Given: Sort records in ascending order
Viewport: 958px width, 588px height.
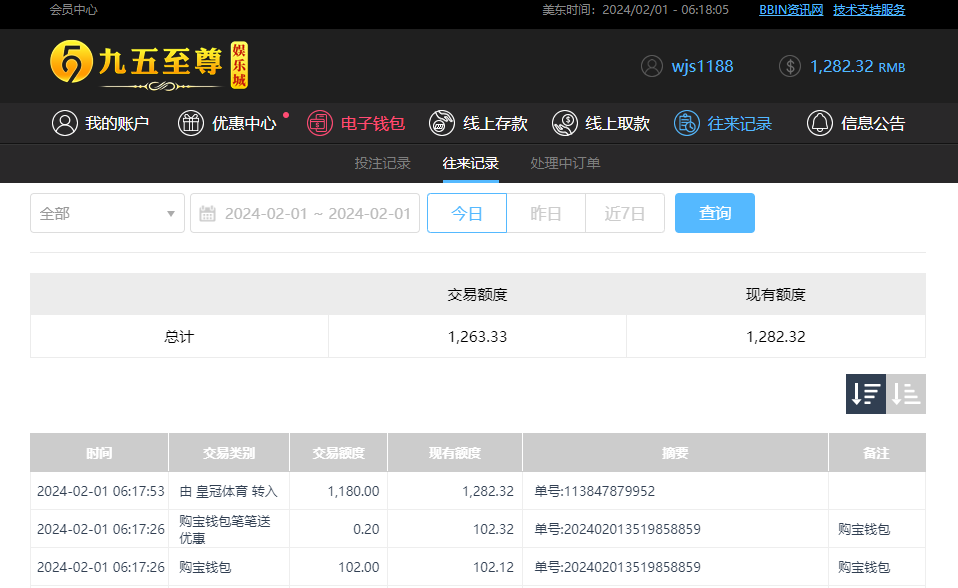Looking at the screenshot, I should click(906, 394).
